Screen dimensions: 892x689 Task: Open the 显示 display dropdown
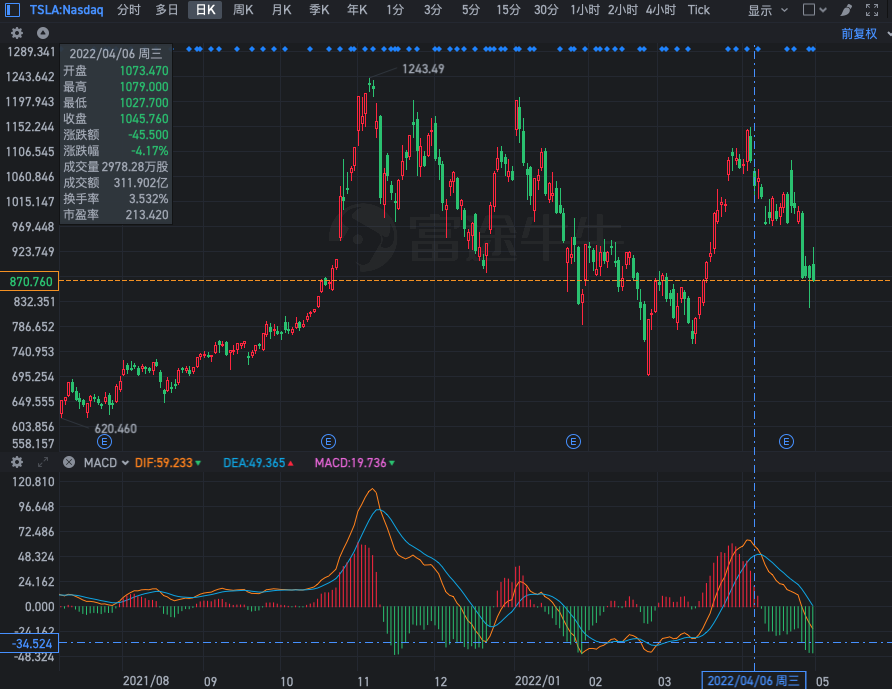pos(767,10)
